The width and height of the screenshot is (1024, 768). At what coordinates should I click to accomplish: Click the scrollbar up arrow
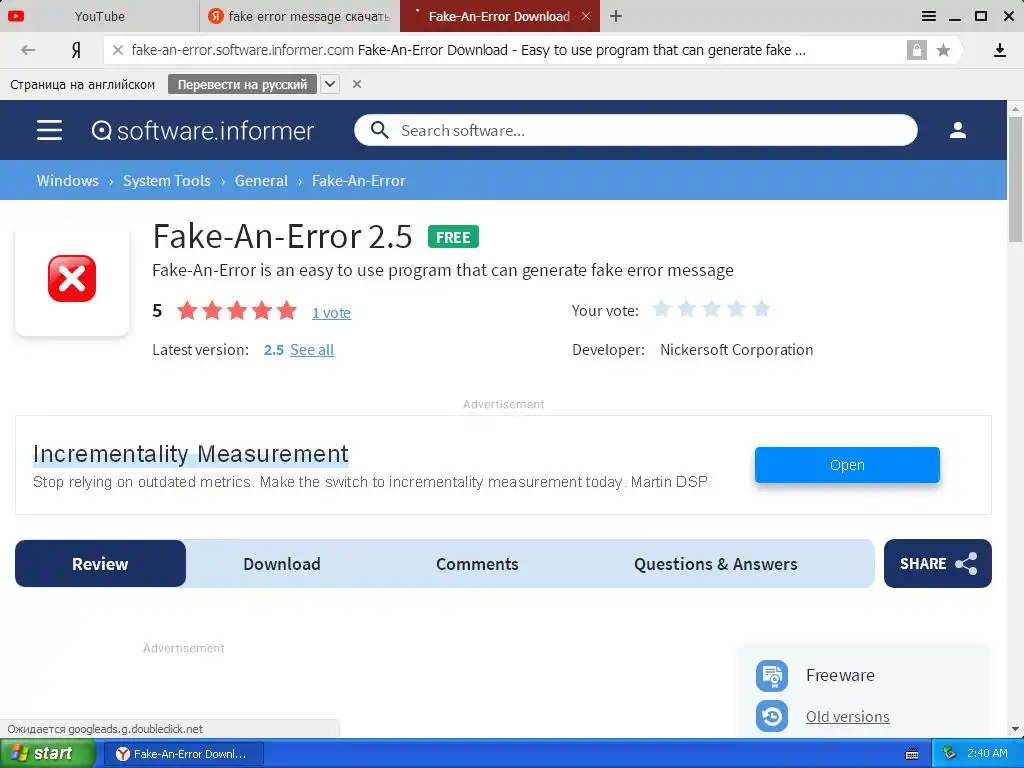(1016, 108)
